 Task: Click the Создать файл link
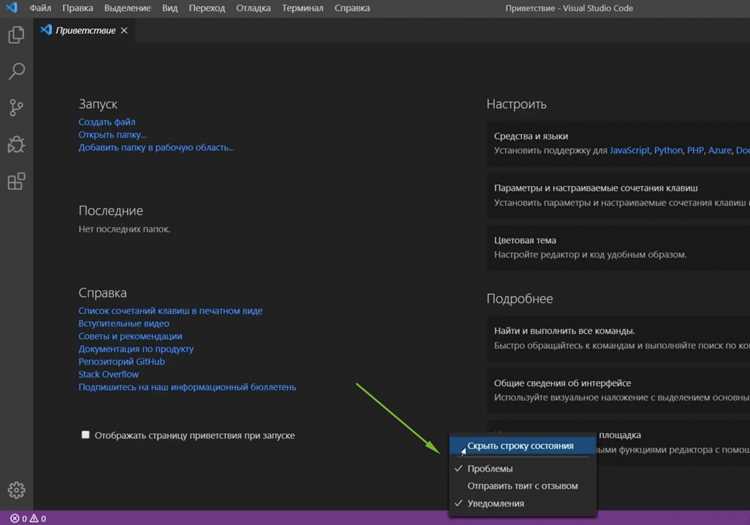107,122
